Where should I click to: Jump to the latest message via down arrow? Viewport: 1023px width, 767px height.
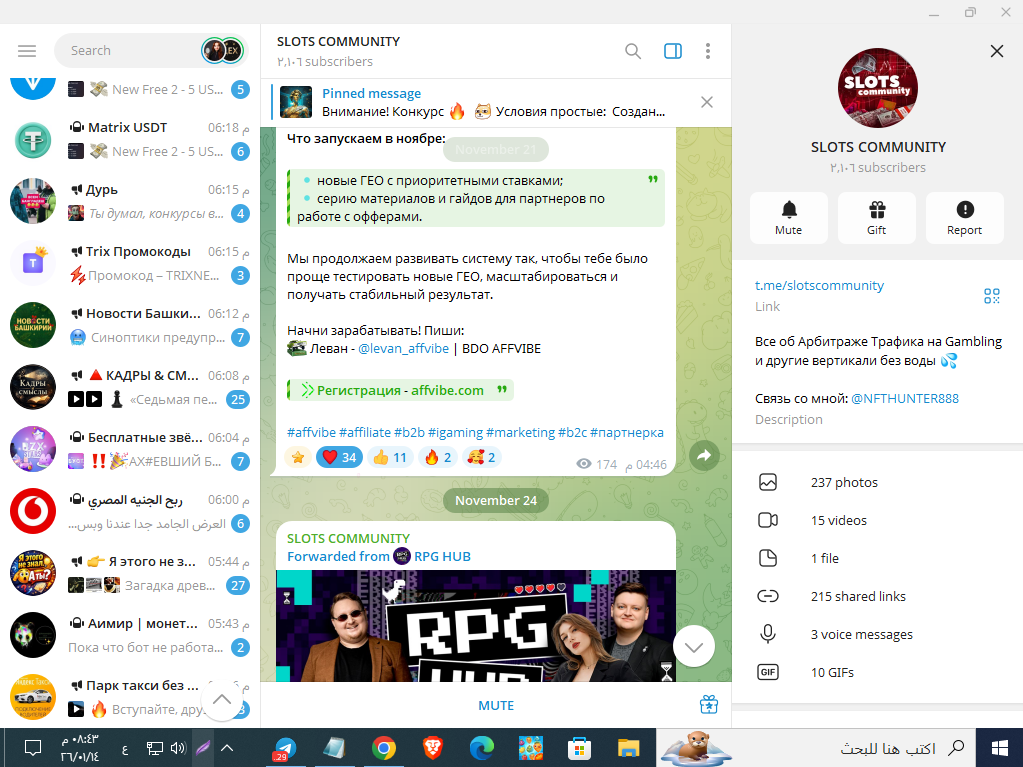coord(694,647)
